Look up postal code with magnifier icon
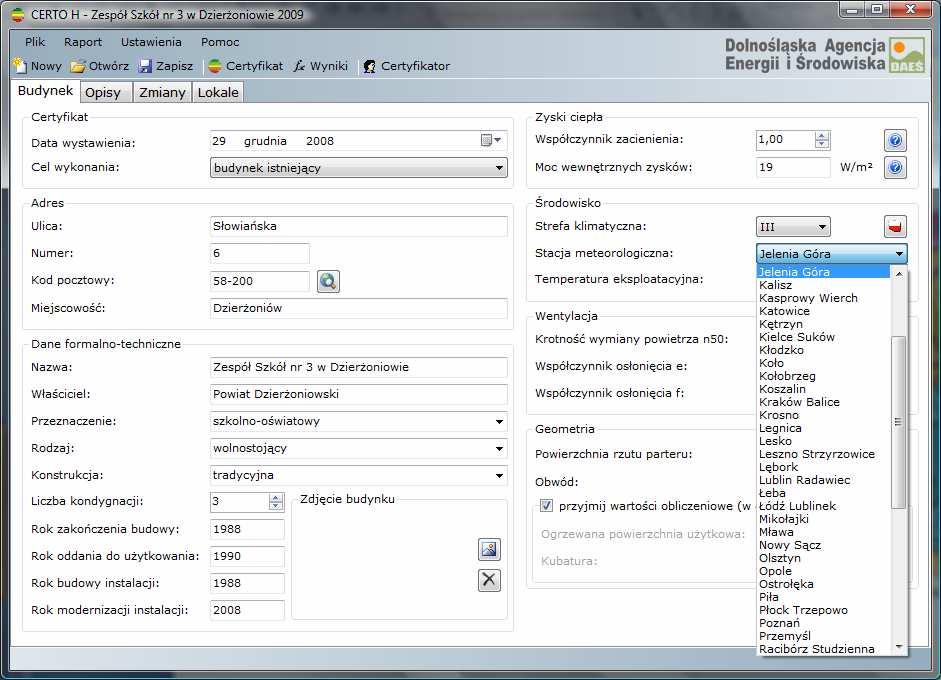The width and height of the screenshot is (941, 680). point(328,281)
